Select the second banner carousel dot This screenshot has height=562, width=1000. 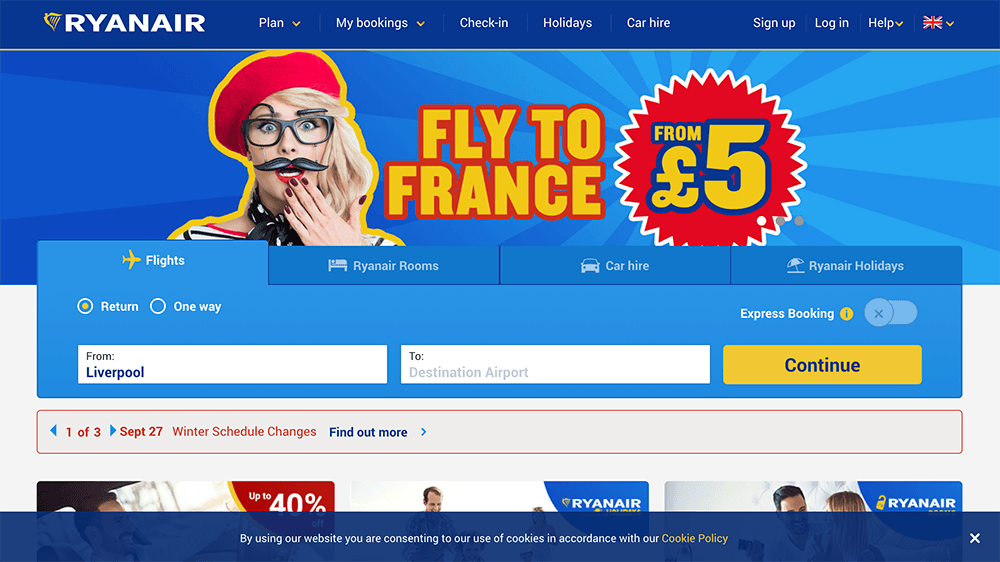point(781,221)
